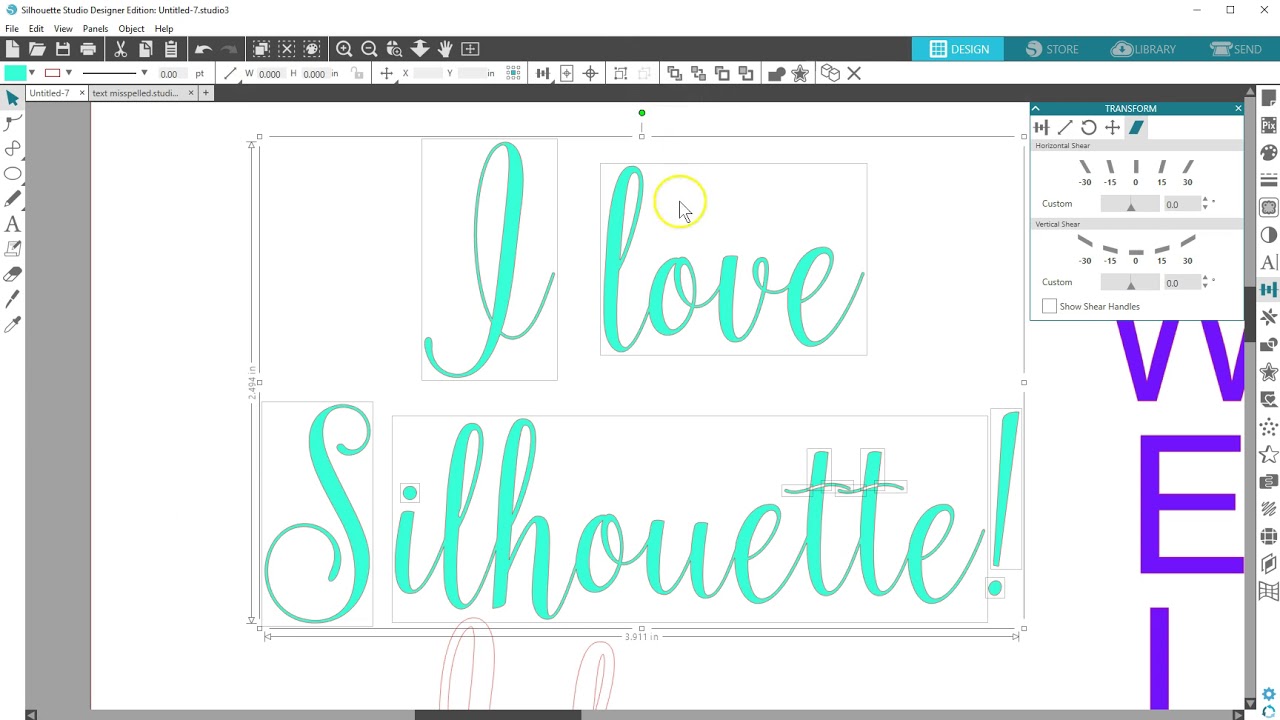Select the Eyedropper tool
This screenshot has width=1280, height=720.
coord(13,324)
